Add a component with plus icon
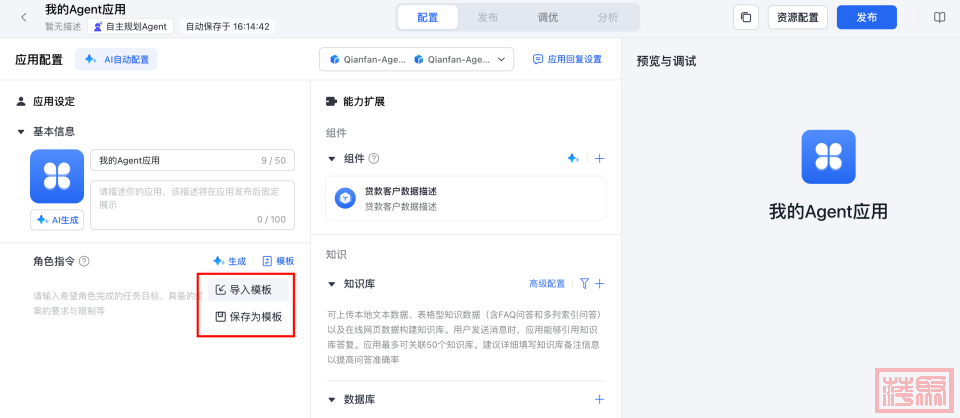The width and height of the screenshot is (960, 418). coord(600,158)
